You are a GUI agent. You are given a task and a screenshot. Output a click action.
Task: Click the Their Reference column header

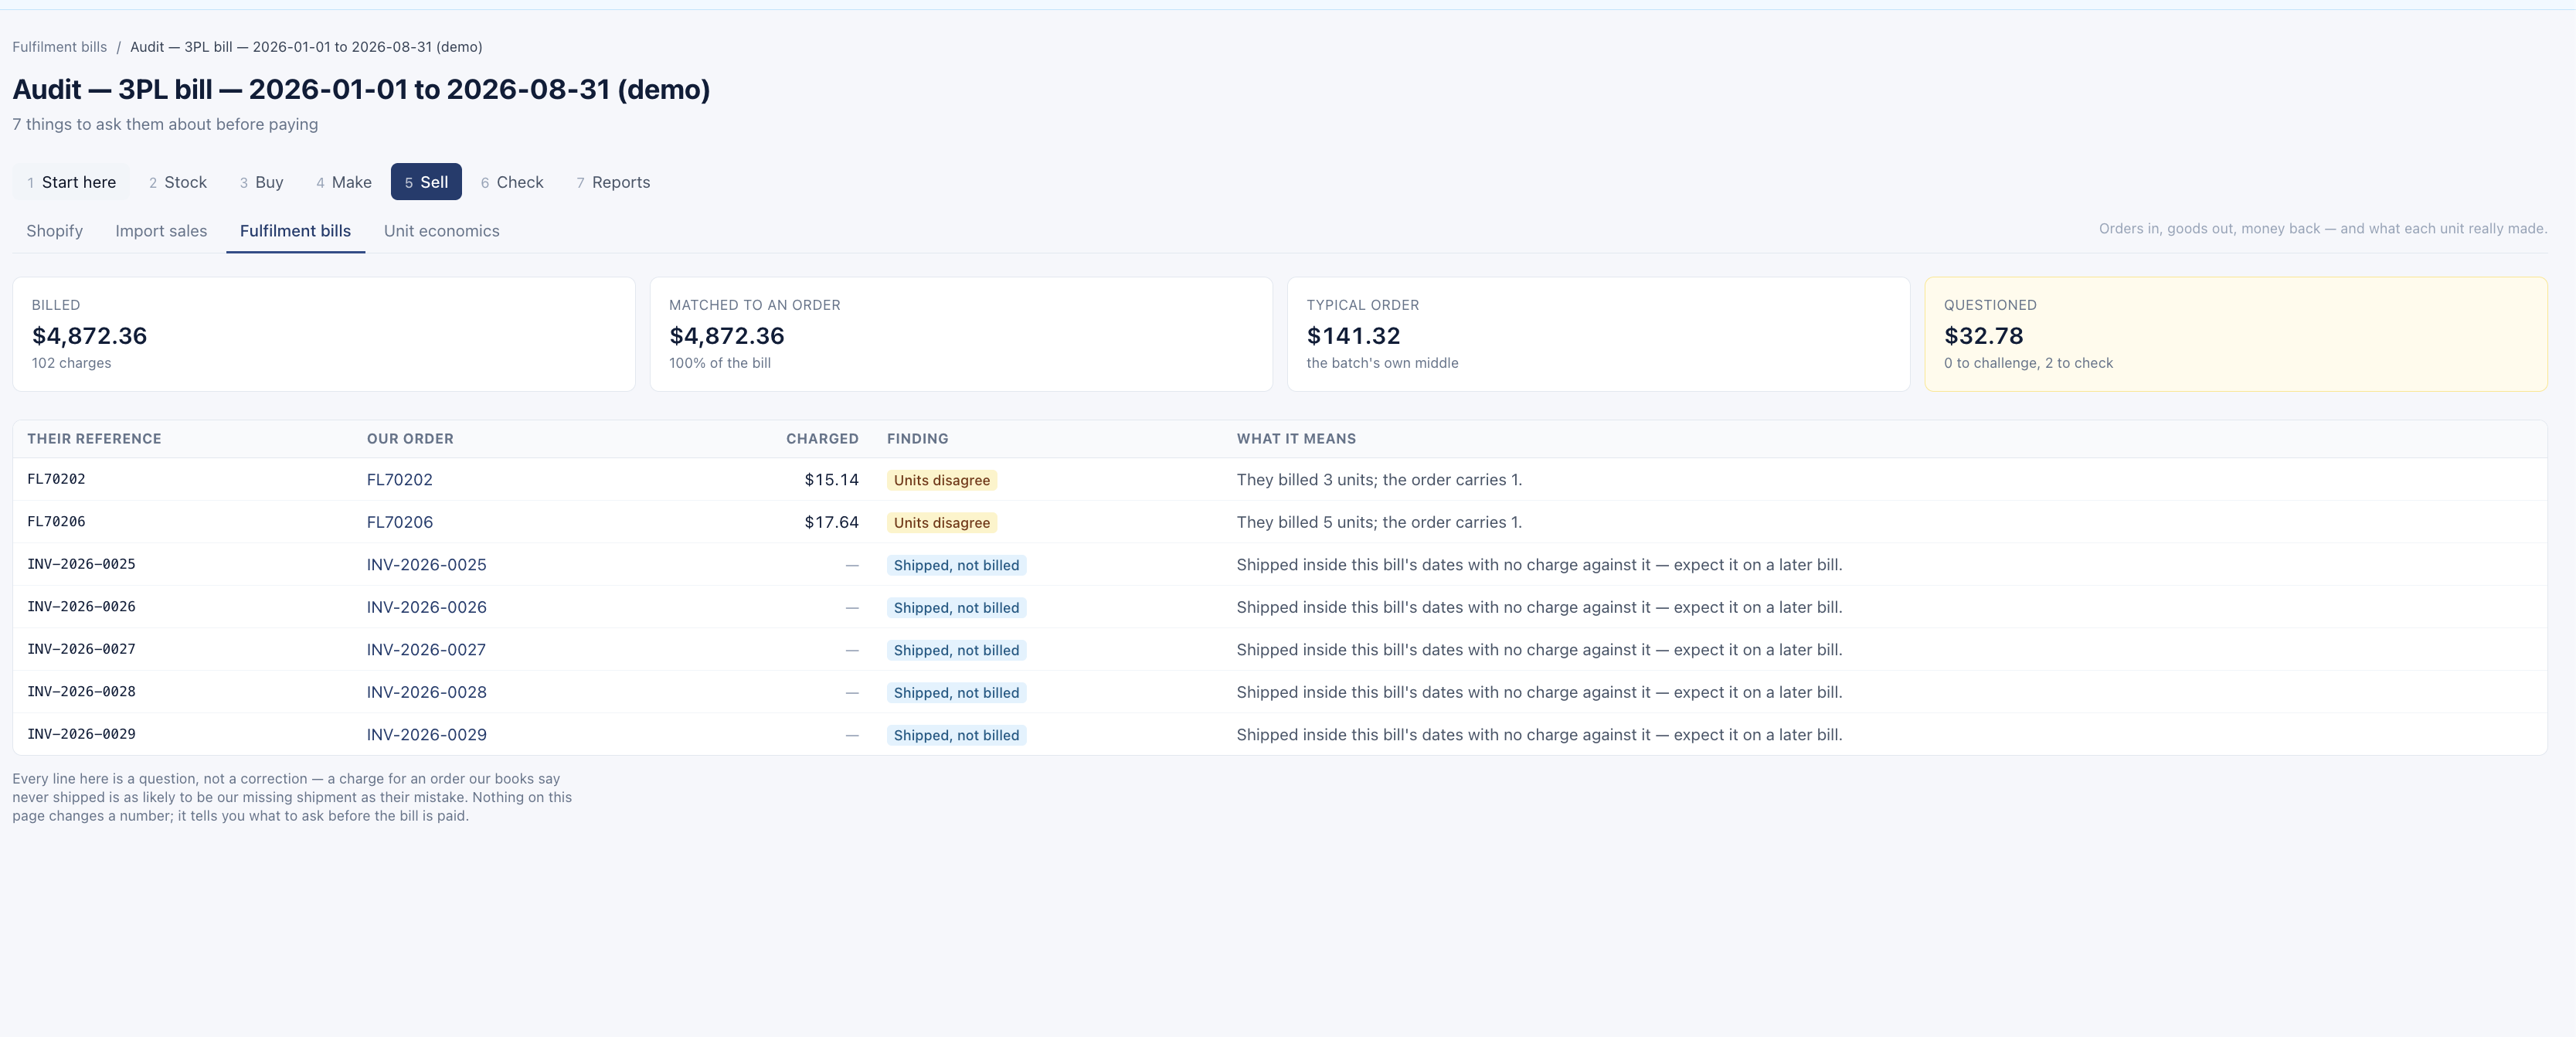point(94,439)
